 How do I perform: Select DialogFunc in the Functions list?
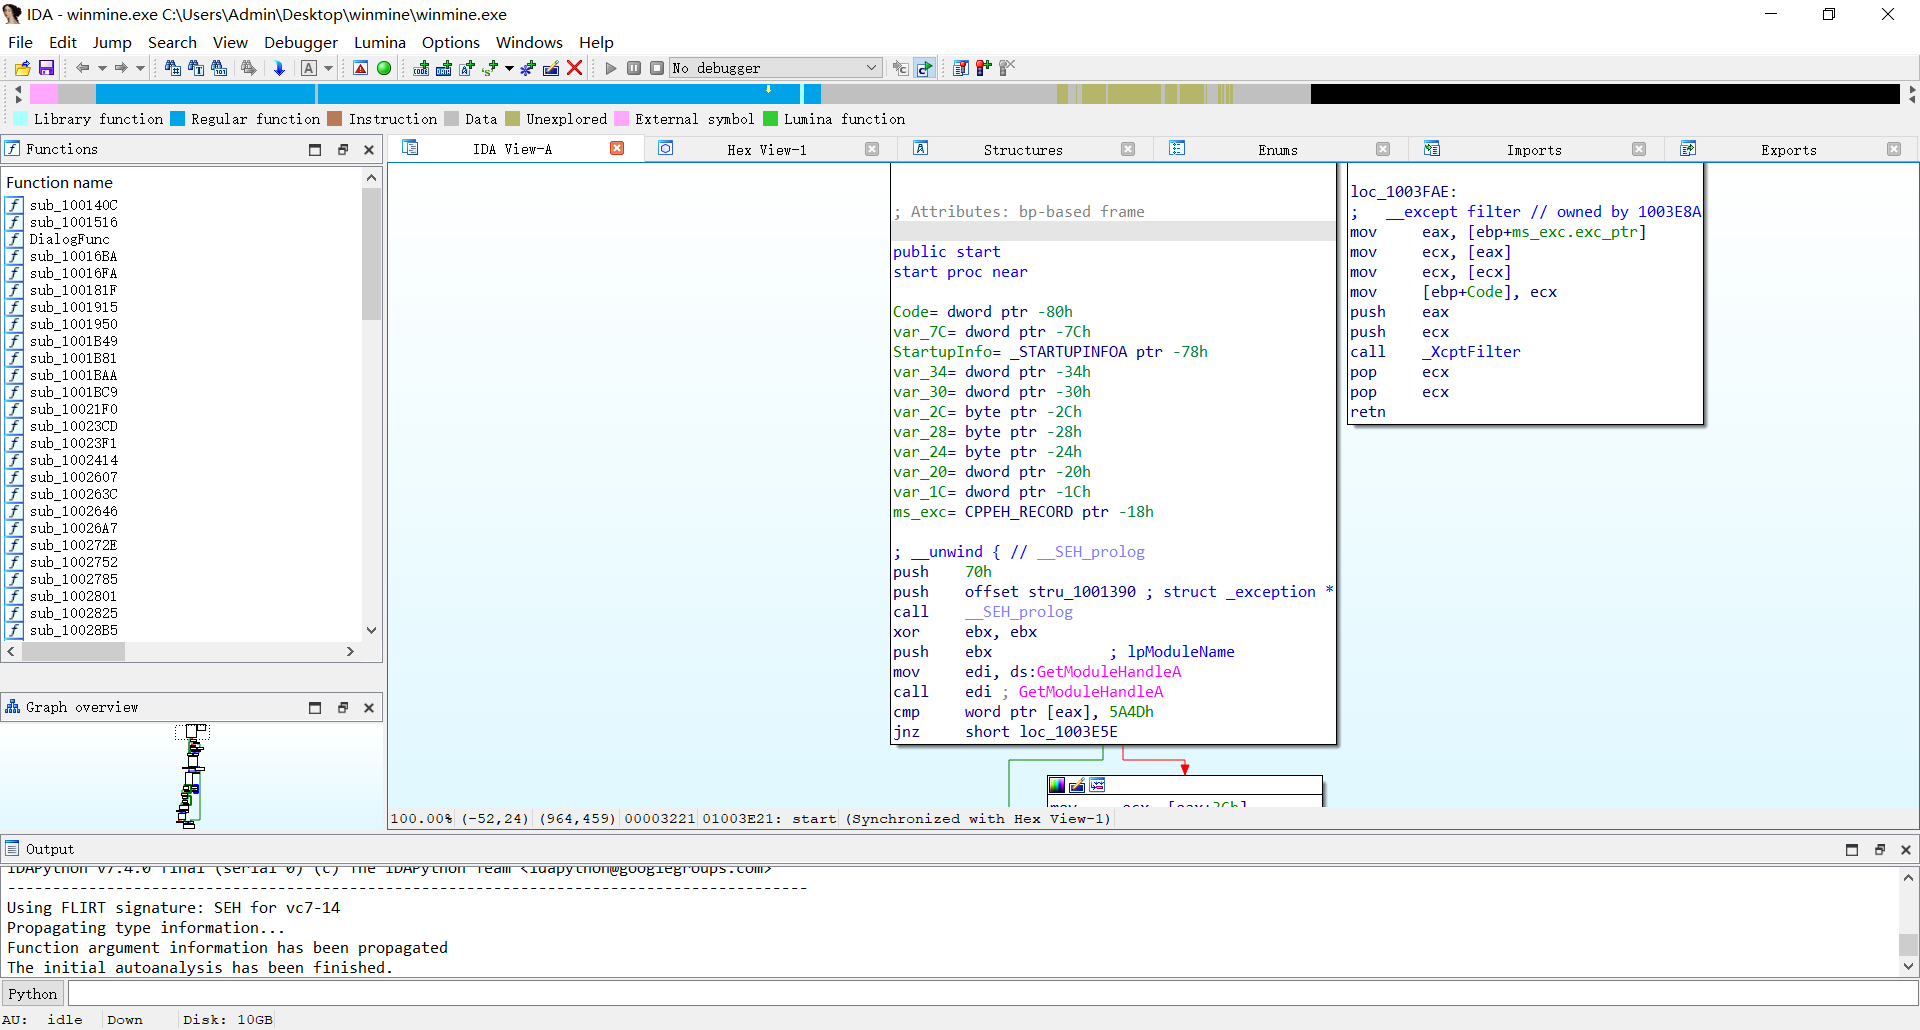[69, 239]
